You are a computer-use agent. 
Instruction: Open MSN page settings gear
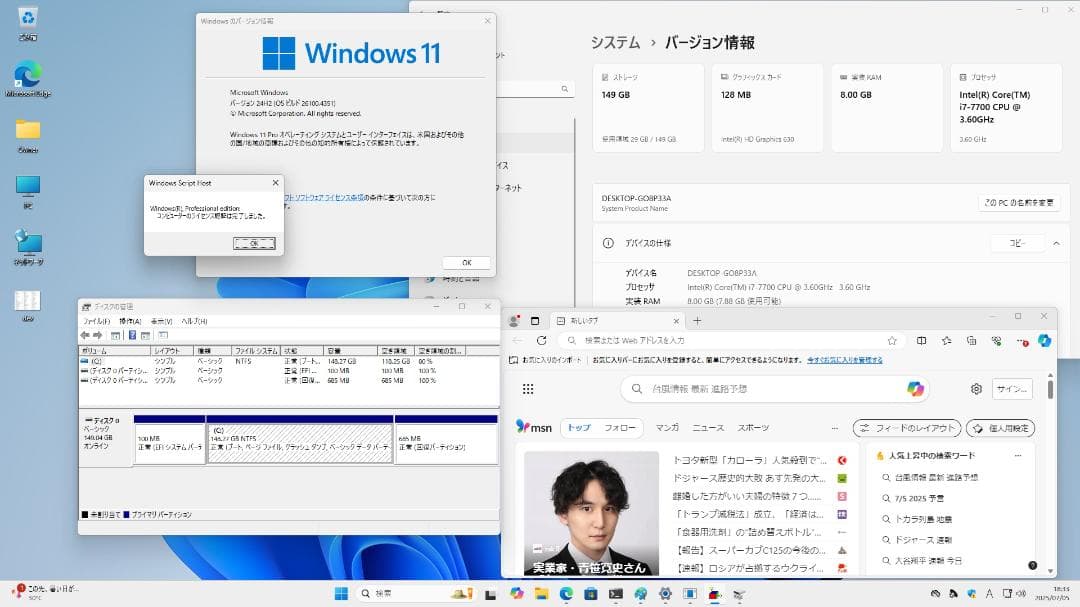976,389
